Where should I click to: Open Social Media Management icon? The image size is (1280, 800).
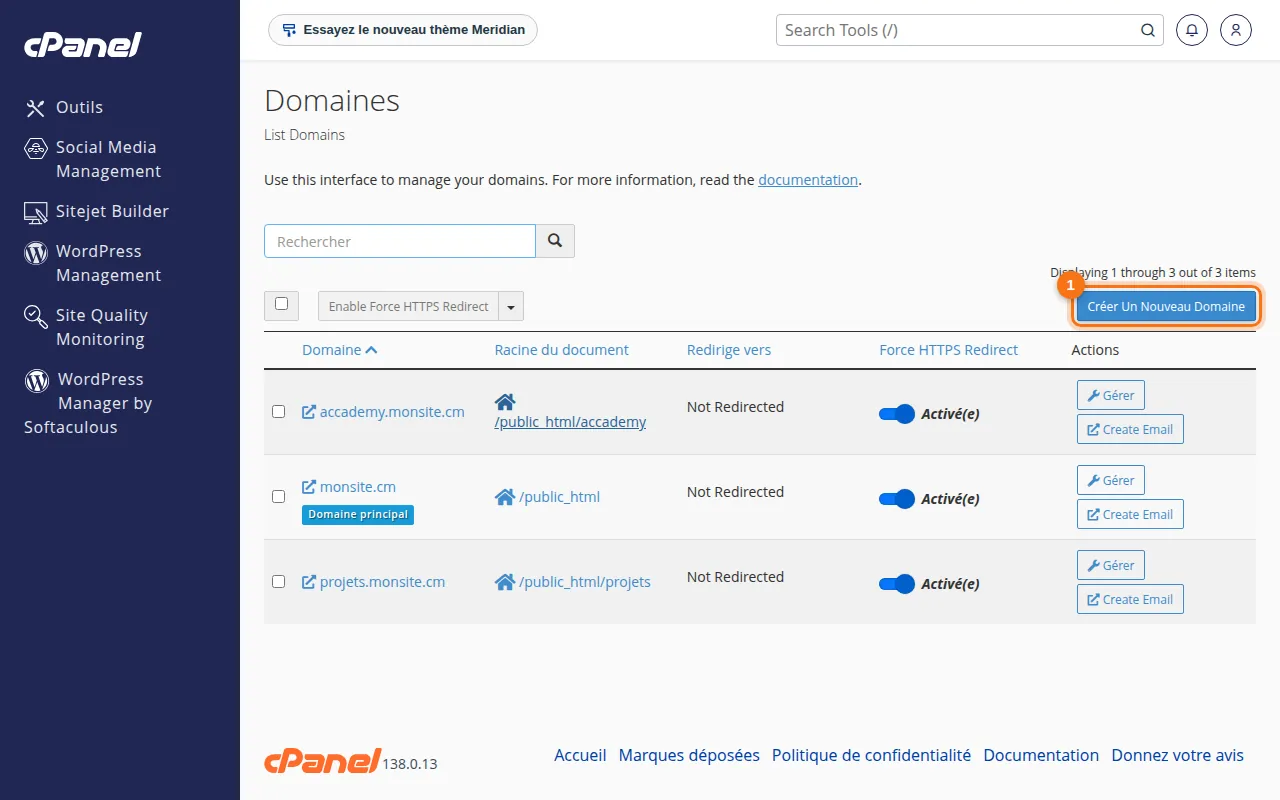click(36, 148)
